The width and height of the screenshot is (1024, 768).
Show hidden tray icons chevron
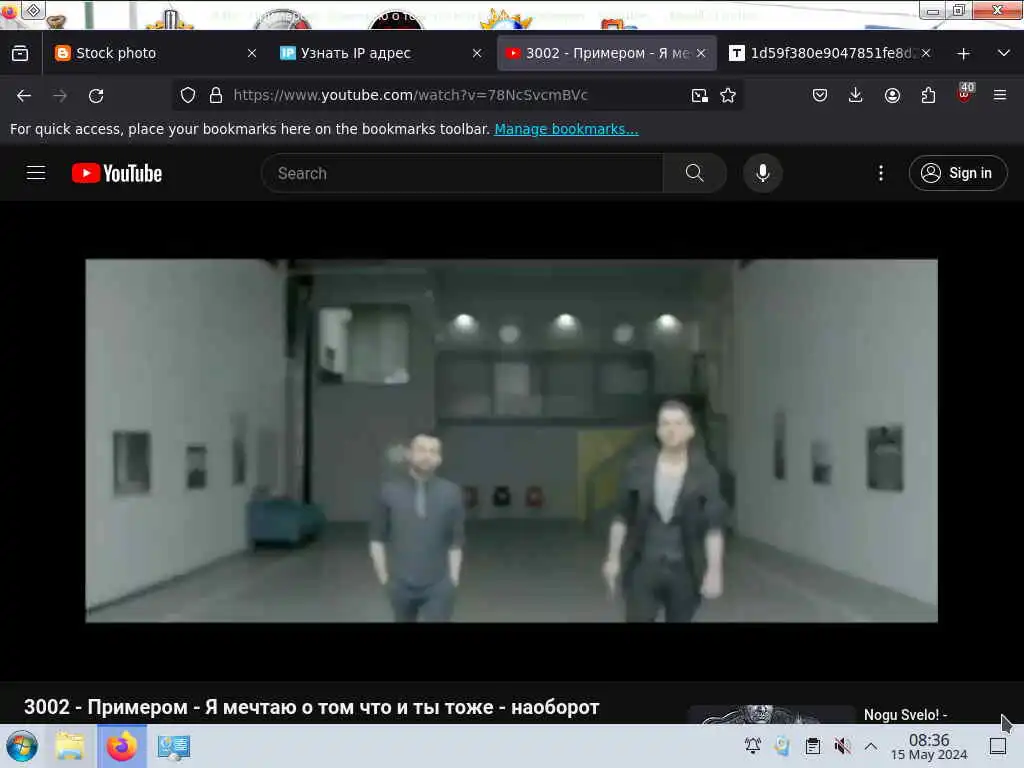871,746
